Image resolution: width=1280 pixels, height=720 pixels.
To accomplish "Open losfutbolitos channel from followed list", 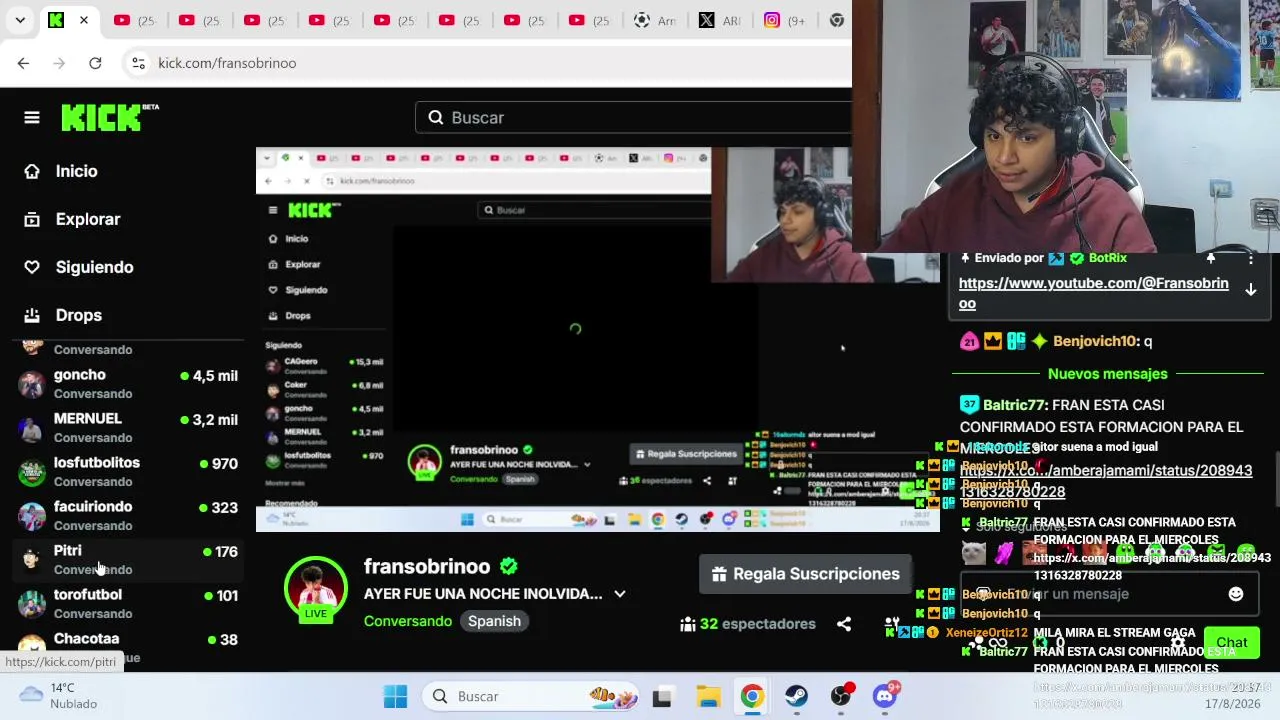I will click(x=128, y=472).
